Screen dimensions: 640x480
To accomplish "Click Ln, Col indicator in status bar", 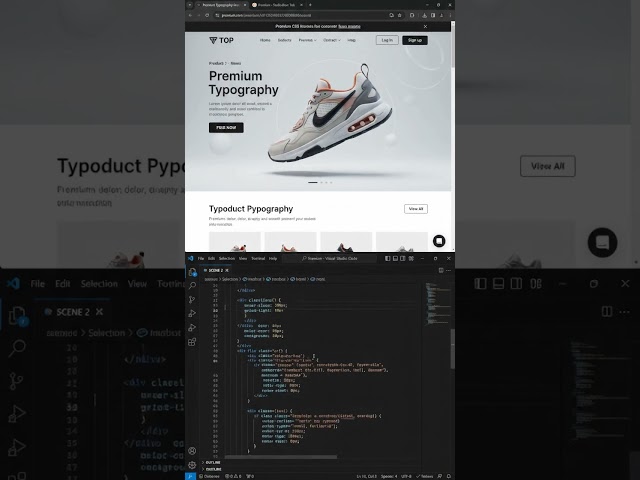I will [x=367, y=476].
